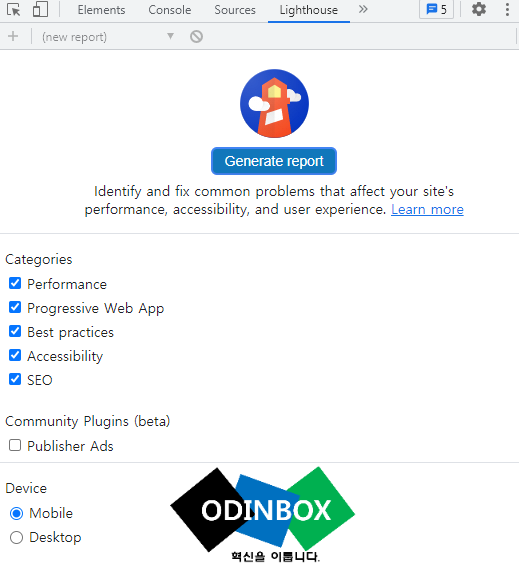
Task: Open the (new report) dropdown
Action: coord(108,36)
